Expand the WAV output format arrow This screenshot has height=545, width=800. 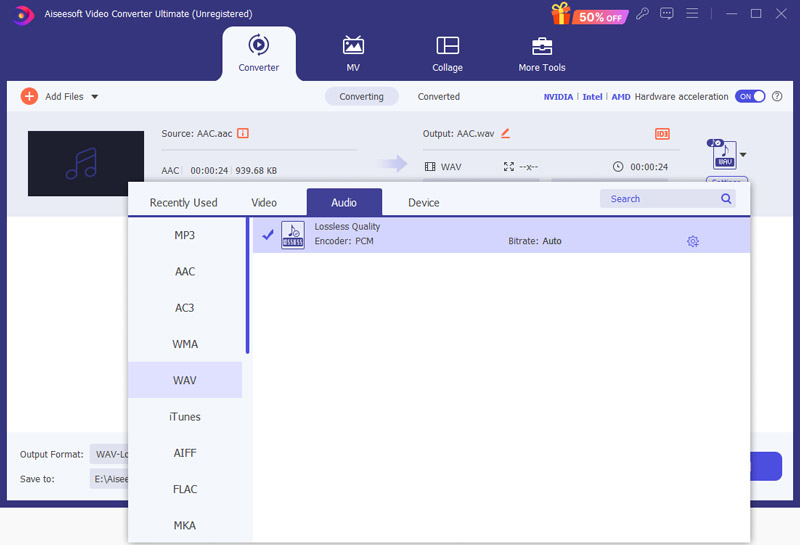click(x=742, y=155)
